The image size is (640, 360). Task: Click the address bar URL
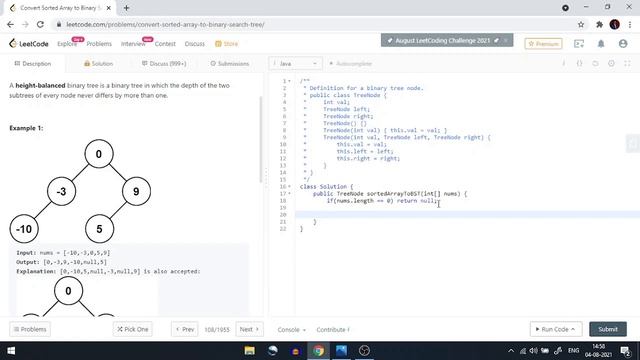tap(165, 24)
